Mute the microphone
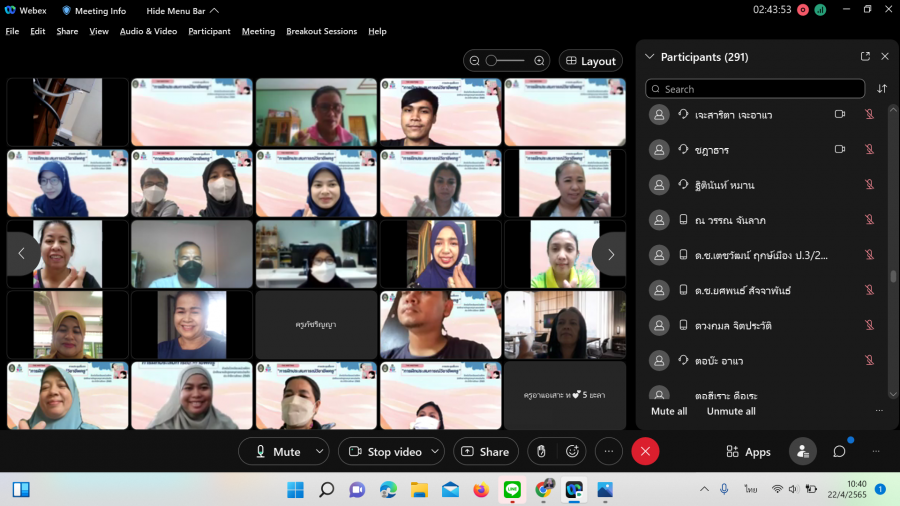This screenshot has height=506, width=900. (x=277, y=452)
